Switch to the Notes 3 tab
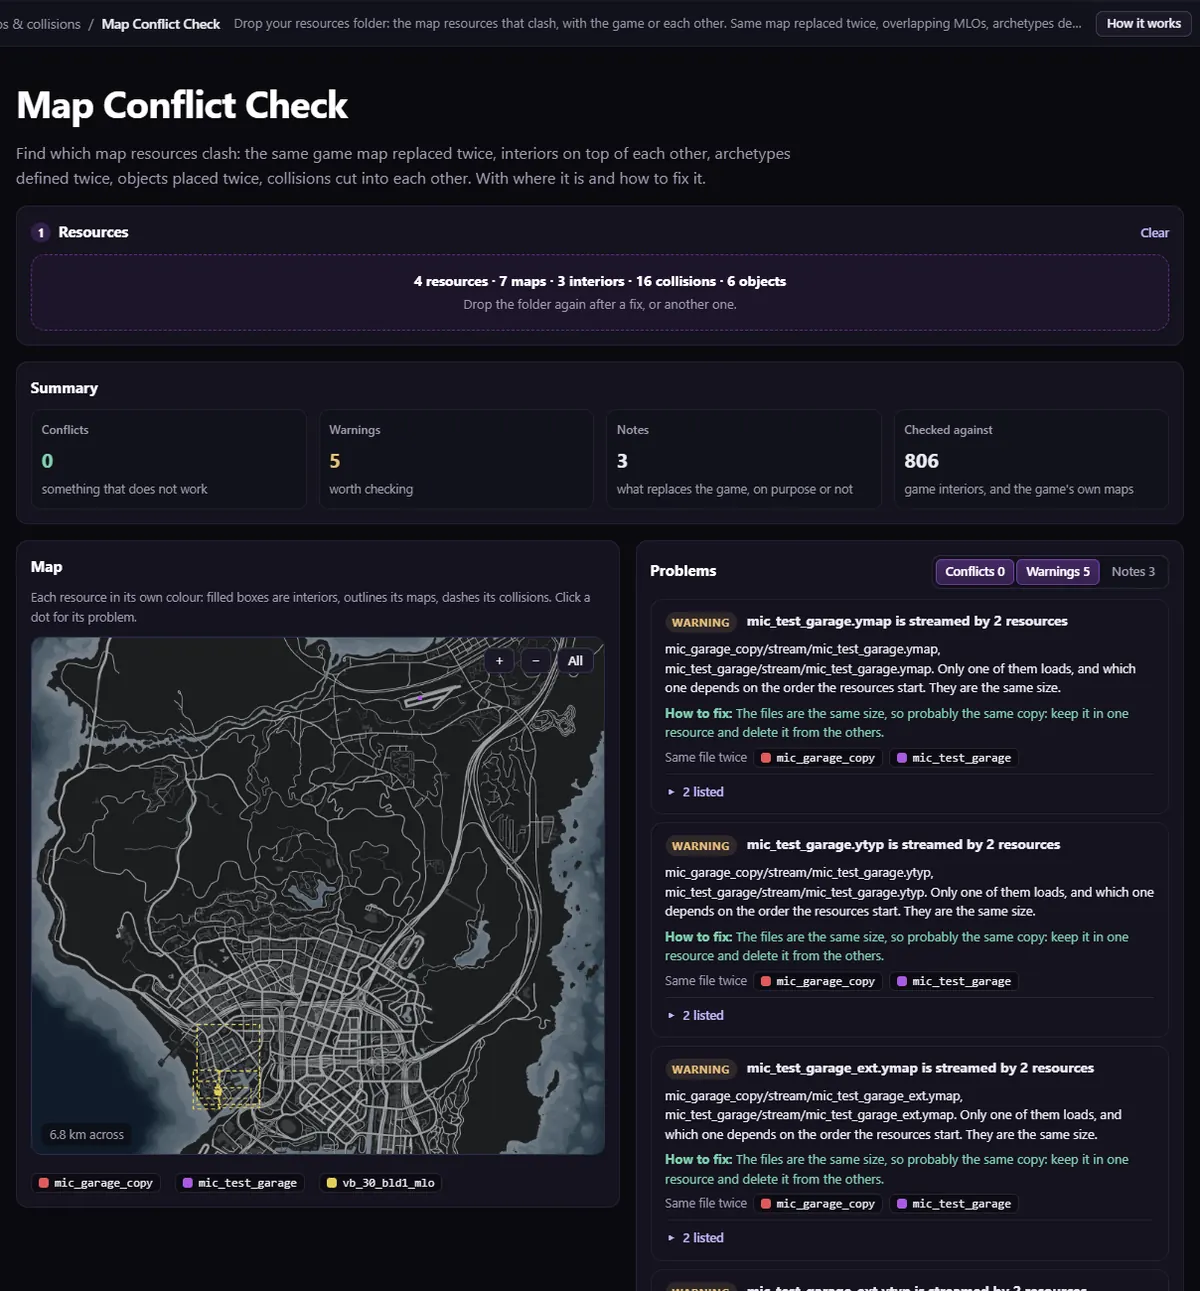Screen dimensions: 1200x1291 1133,571
